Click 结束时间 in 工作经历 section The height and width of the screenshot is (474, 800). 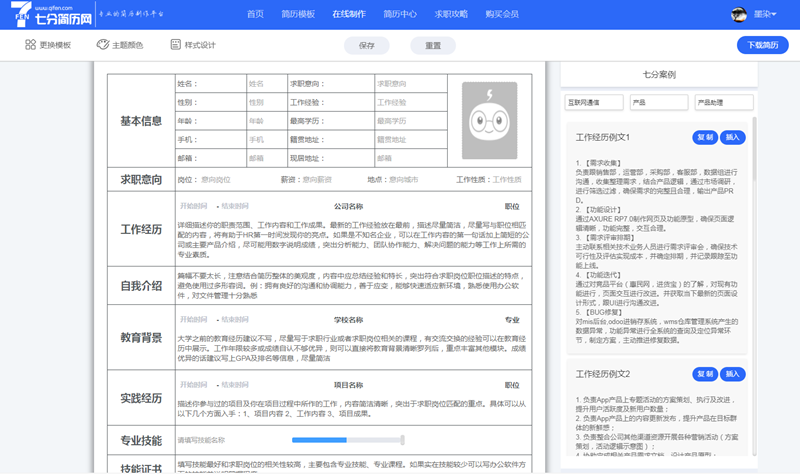(x=235, y=206)
